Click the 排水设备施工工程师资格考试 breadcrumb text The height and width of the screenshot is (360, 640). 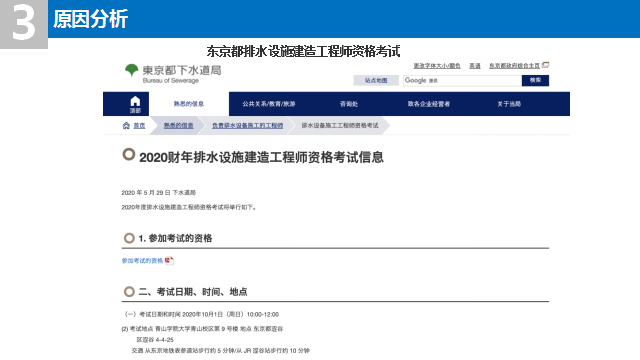click(x=340, y=125)
